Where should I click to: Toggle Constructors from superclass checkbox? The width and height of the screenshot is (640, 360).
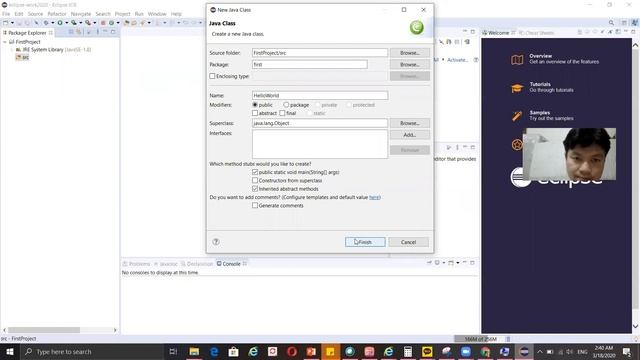(x=255, y=180)
